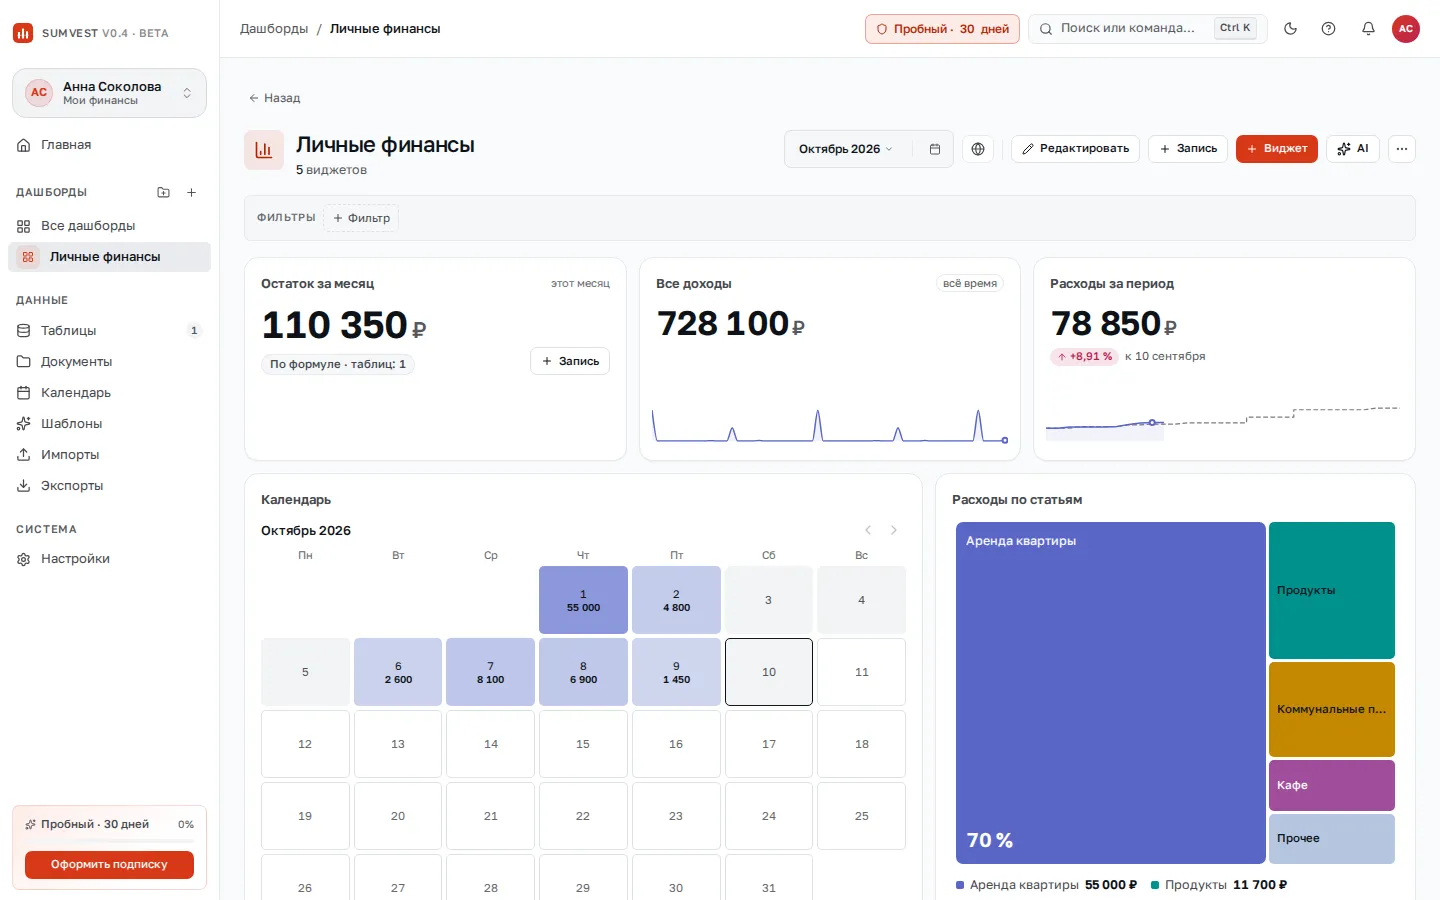1440x900 pixels.
Task: Click the Запись button in the header toolbar
Action: click(x=1188, y=149)
